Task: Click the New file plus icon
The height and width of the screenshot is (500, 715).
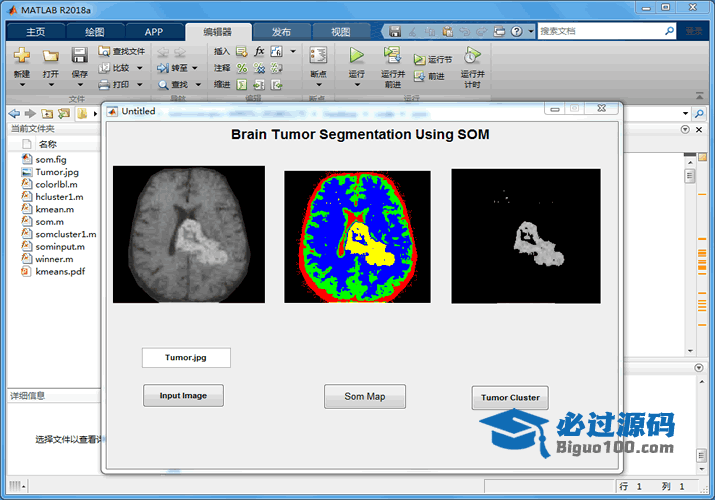Action: pyautogui.click(x=21, y=56)
